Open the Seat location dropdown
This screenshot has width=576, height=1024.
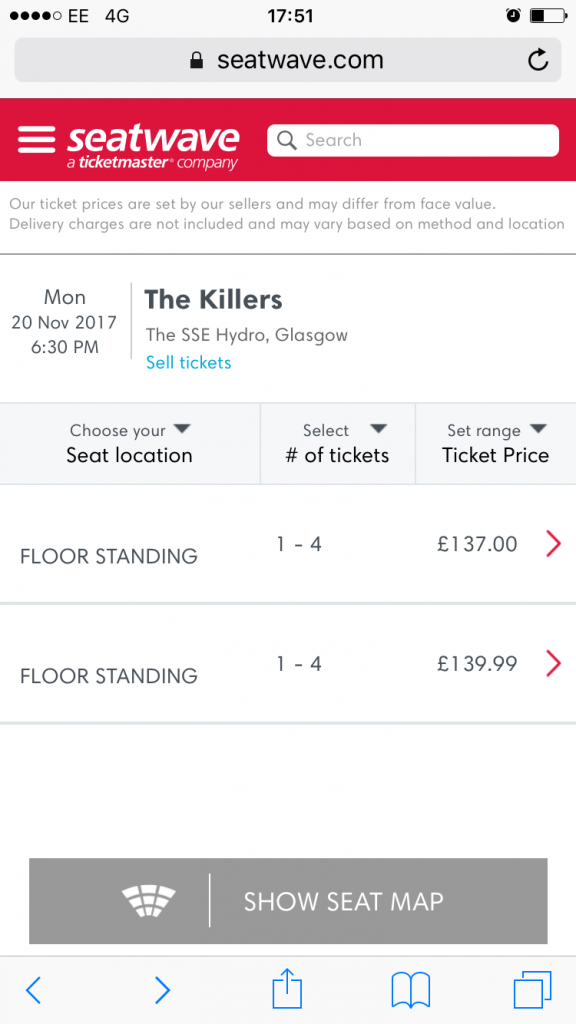[x=130, y=443]
